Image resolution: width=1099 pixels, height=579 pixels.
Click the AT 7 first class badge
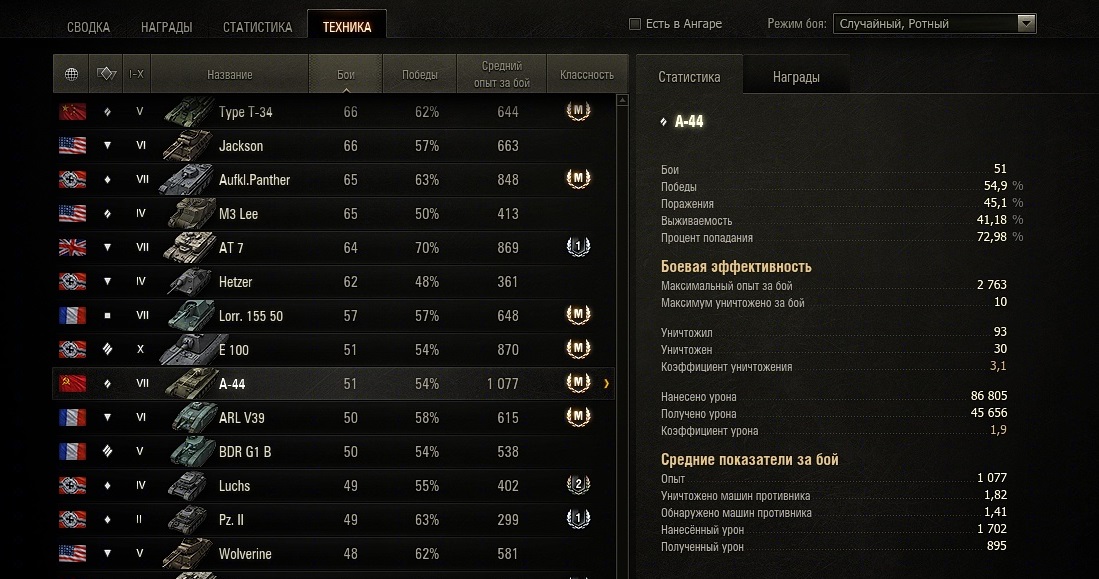point(577,248)
